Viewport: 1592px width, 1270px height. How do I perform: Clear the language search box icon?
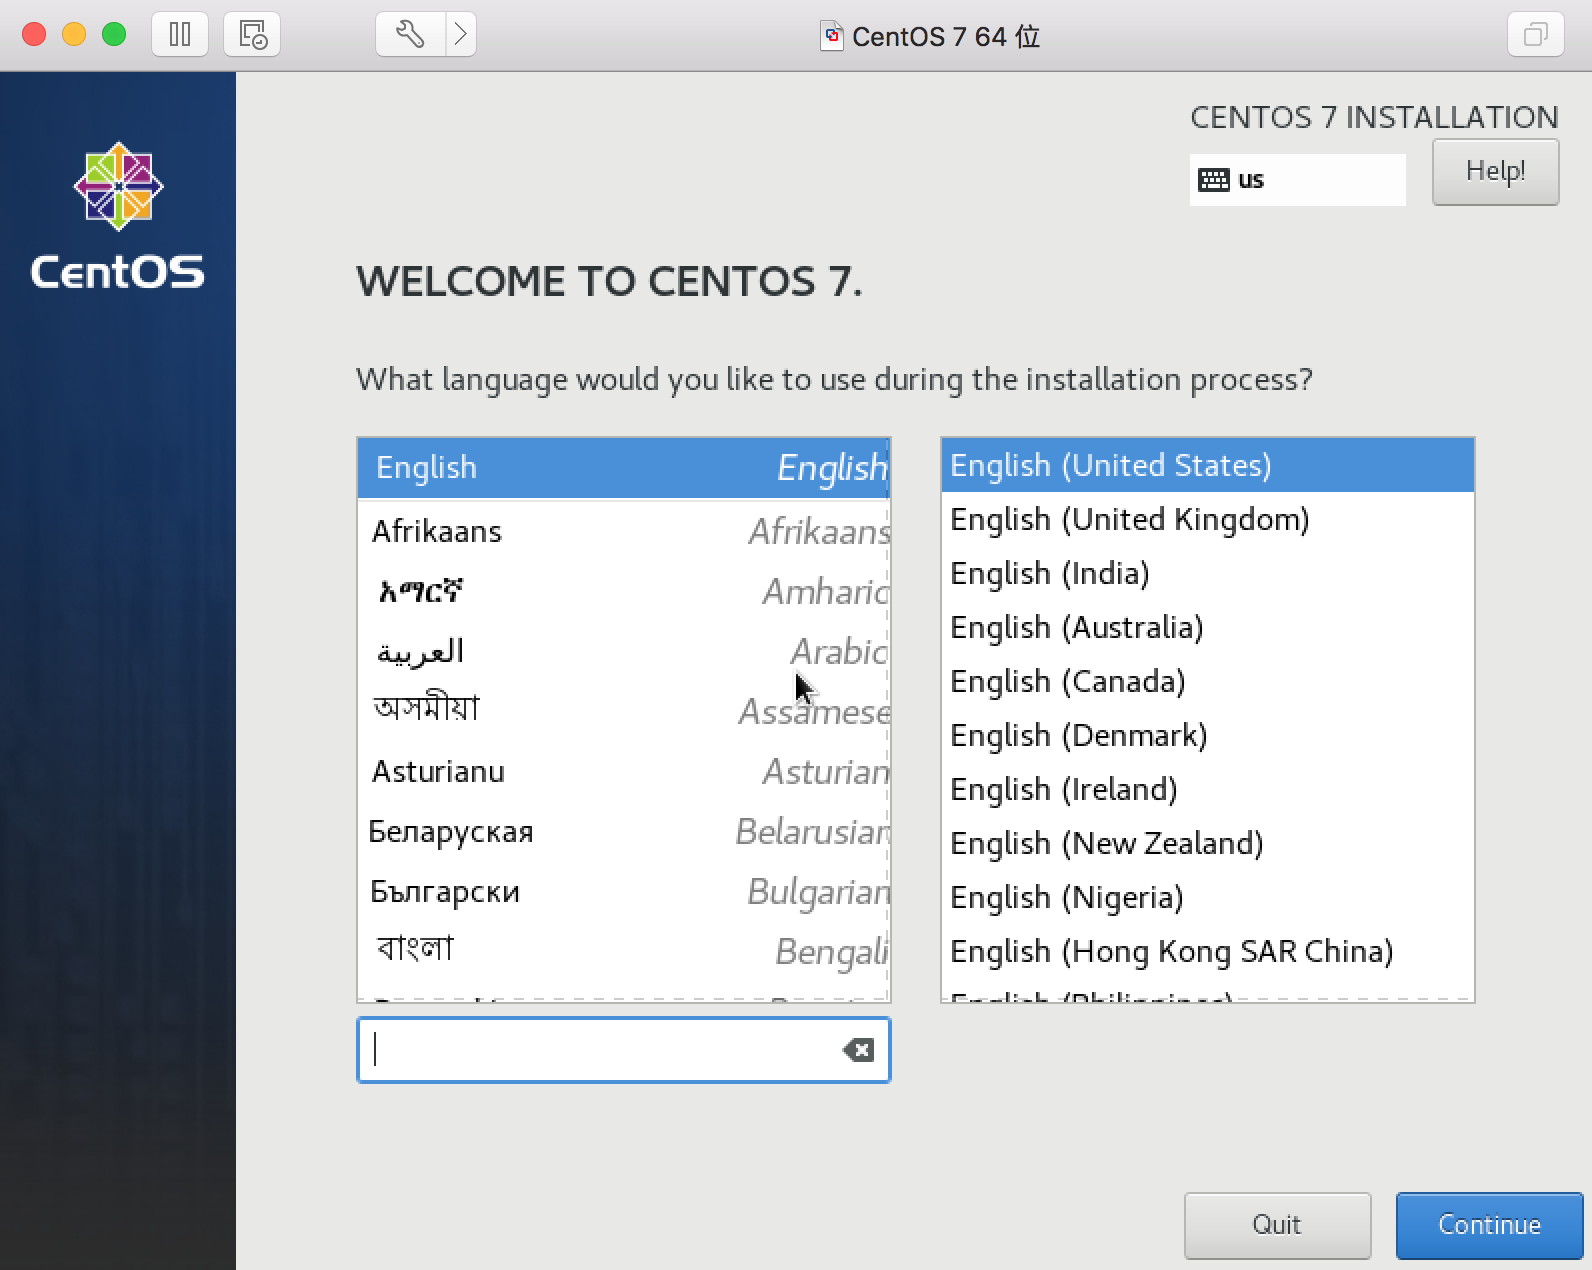click(858, 1050)
